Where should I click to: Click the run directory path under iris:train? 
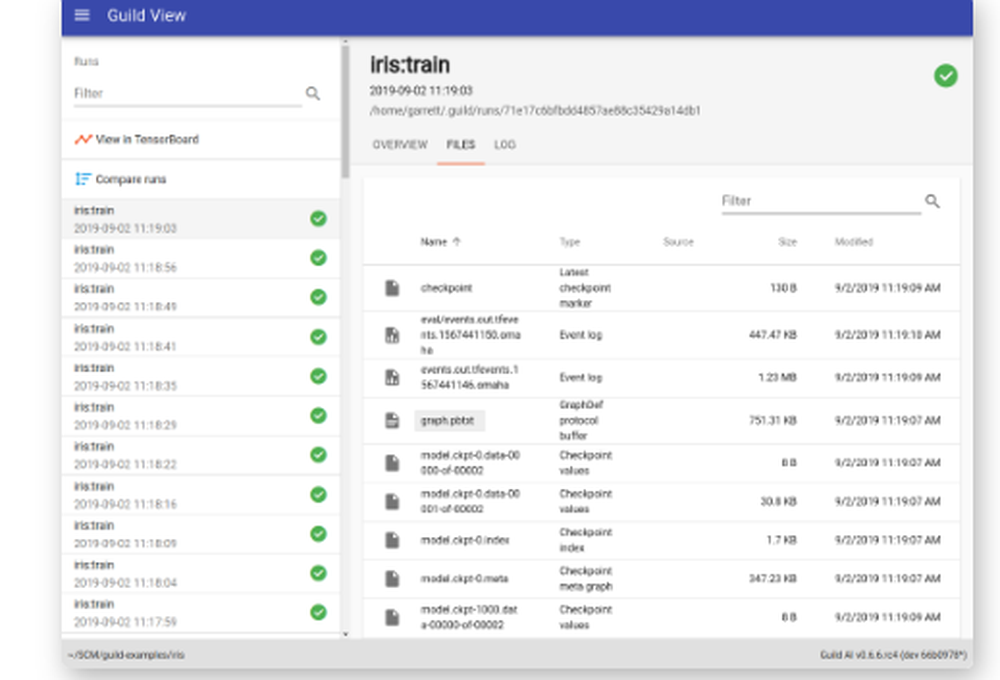(x=534, y=110)
